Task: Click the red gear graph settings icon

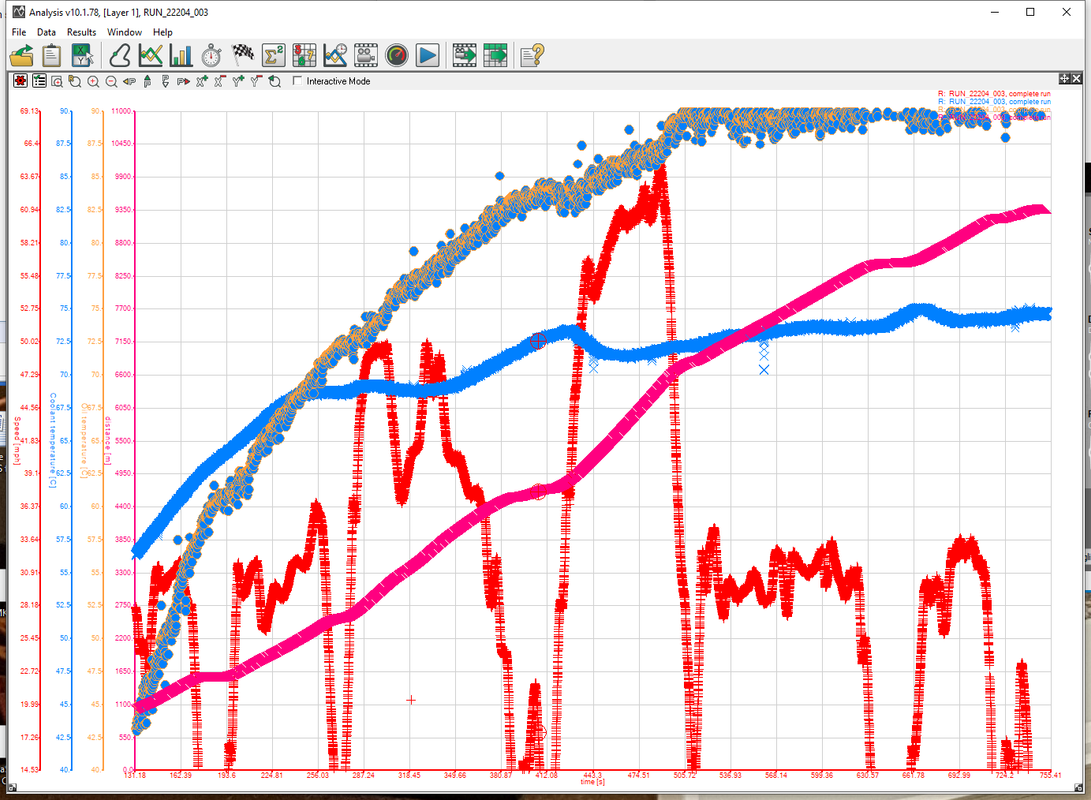Action: coord(21,81)
